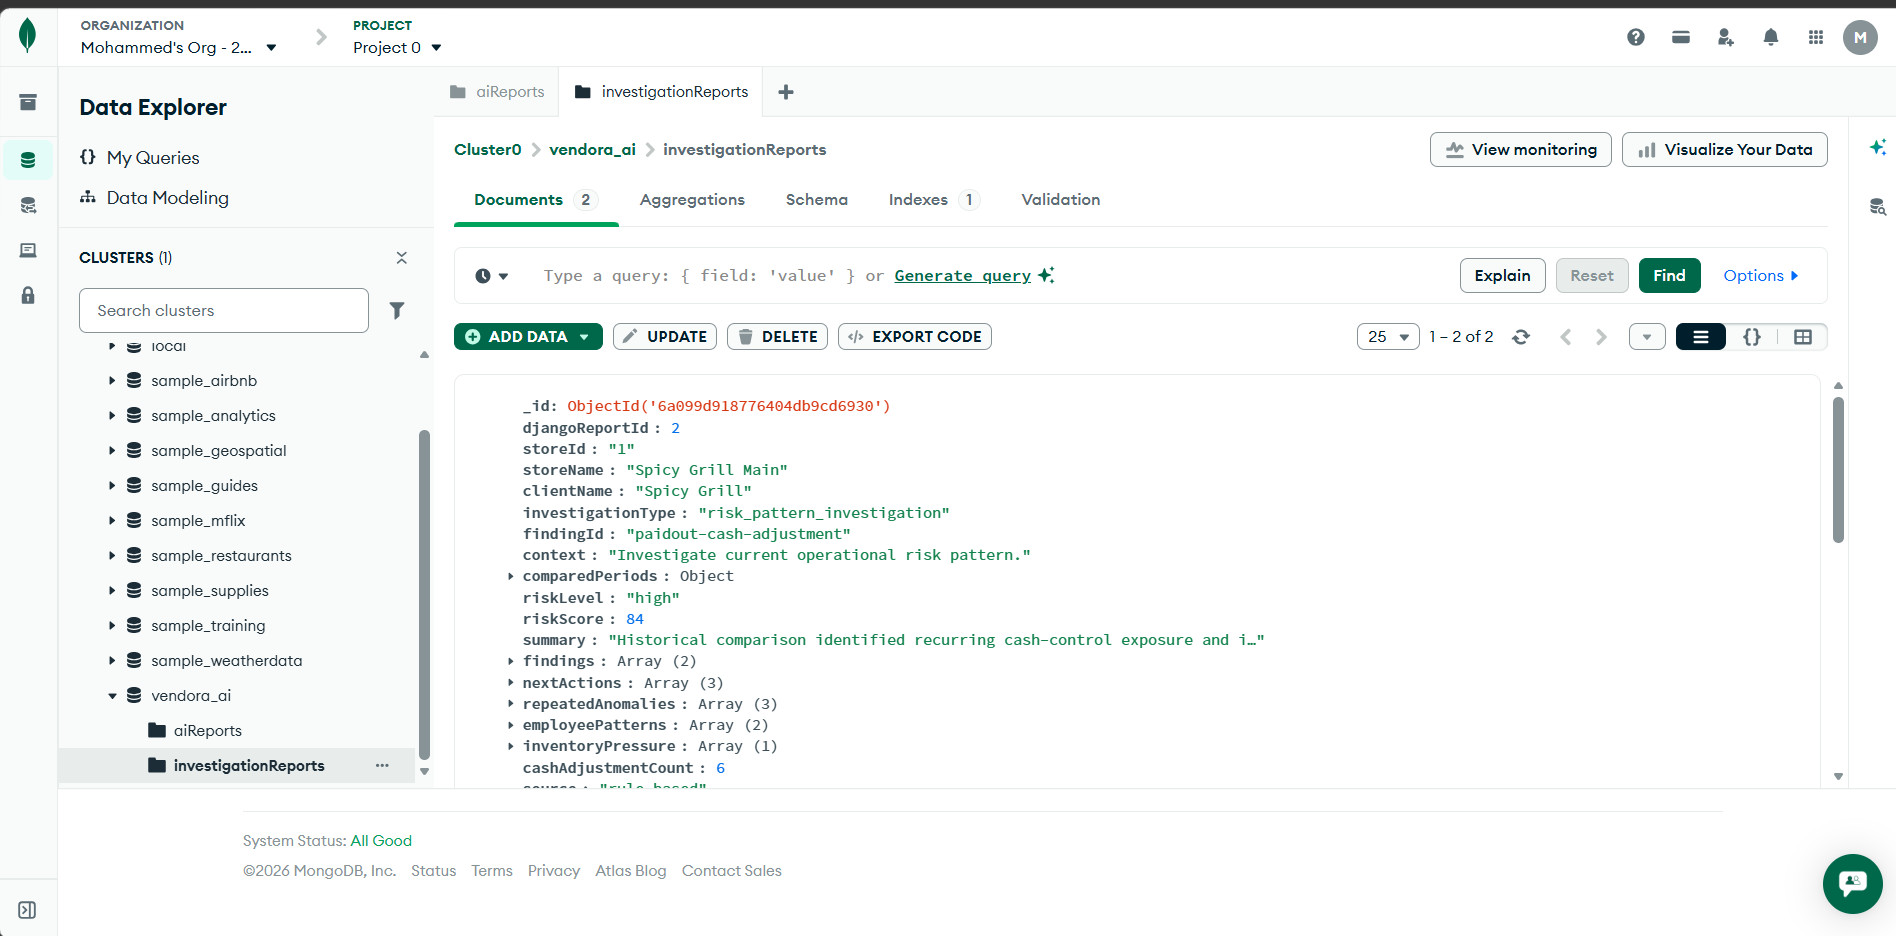Screen dimensions: 1896x936
Task: Switch to table view of documents
Action: click(x=1803, y=337)
